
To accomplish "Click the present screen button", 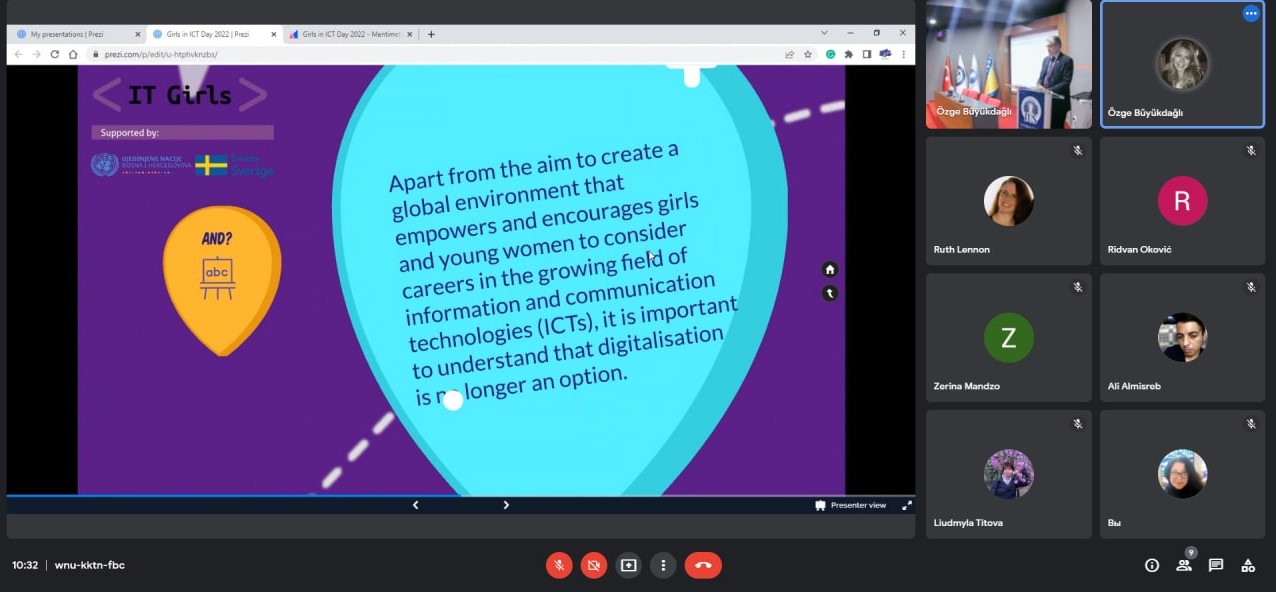I will pos(628,565).
